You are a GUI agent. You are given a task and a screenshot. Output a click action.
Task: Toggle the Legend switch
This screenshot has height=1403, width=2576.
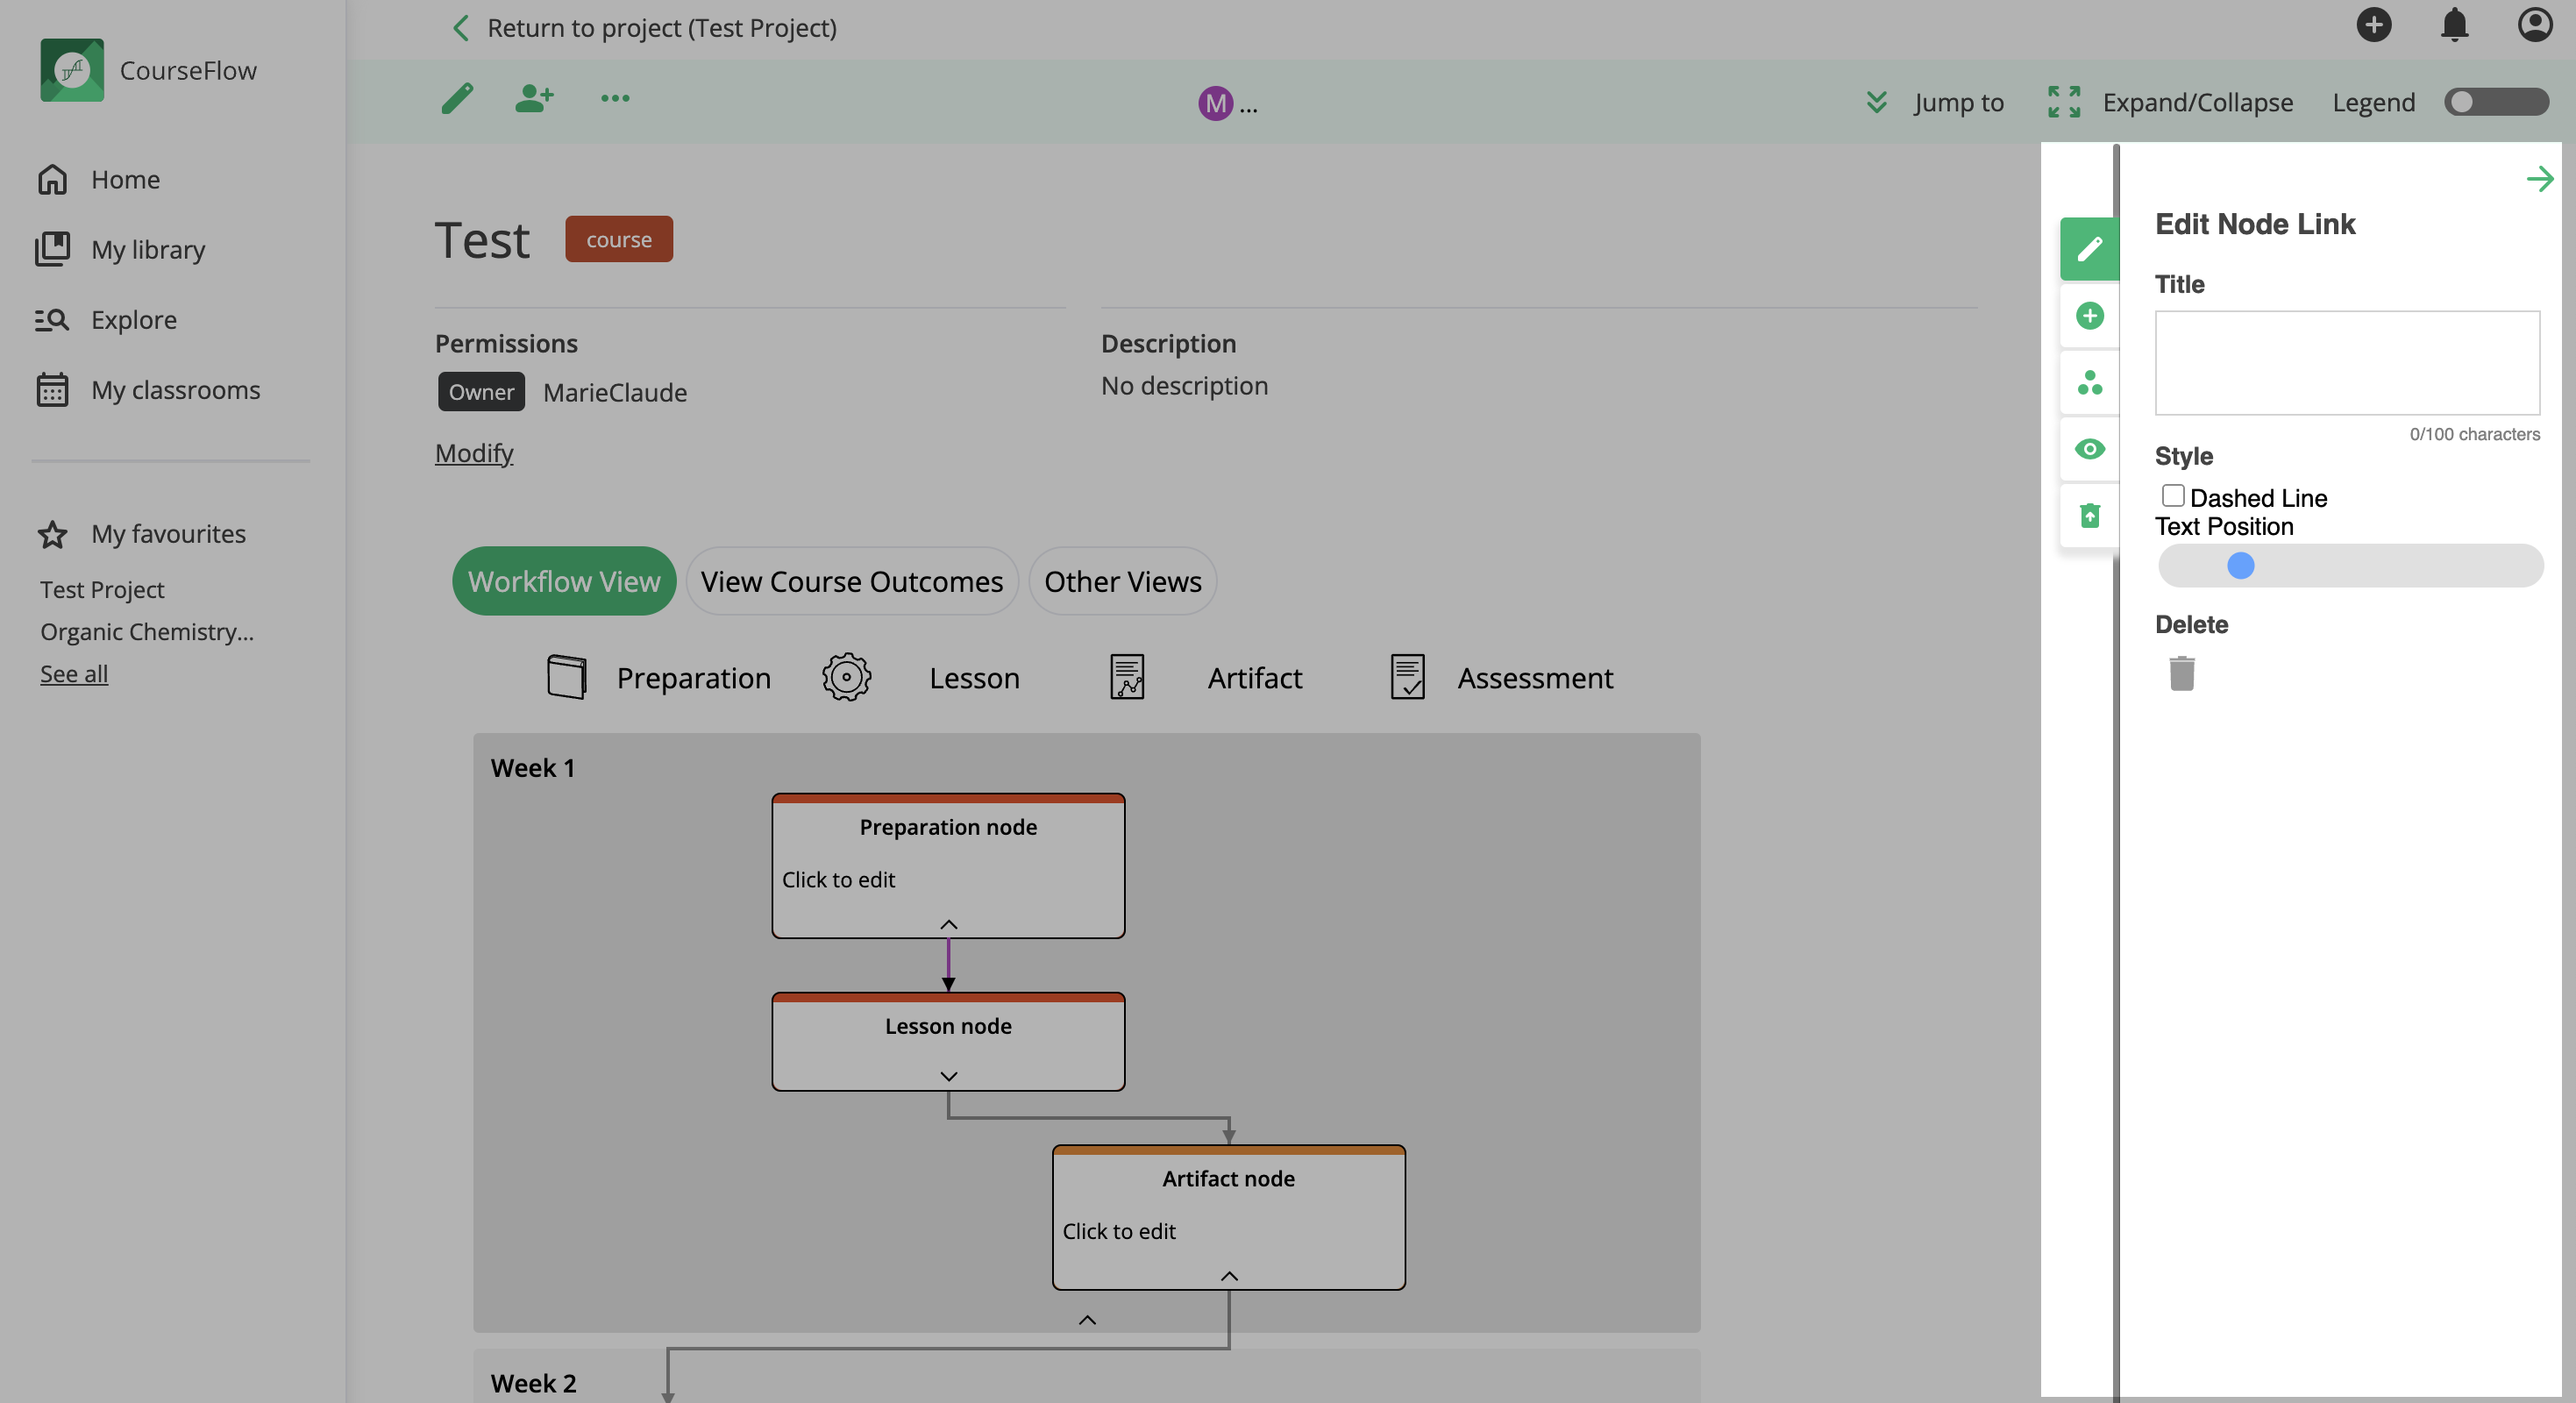pos(2495,102)
